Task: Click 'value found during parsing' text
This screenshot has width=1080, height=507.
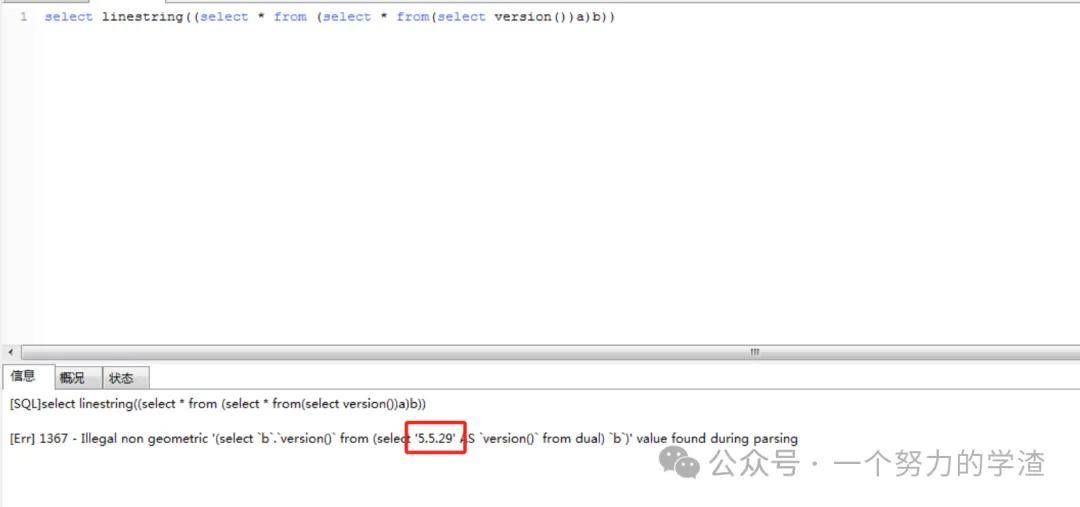Action: click(717, 438)
